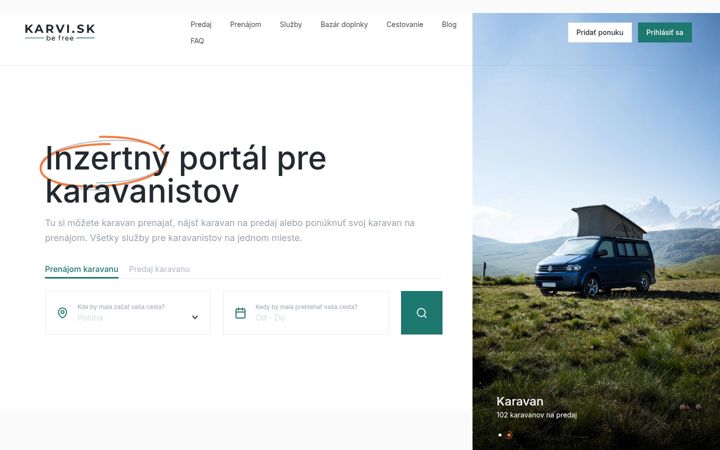Image resolution: width=720 pixels, height=450 pixels.
Task: Open the Služby menu item
Action: pyautogui.click(x=291, y=24)
